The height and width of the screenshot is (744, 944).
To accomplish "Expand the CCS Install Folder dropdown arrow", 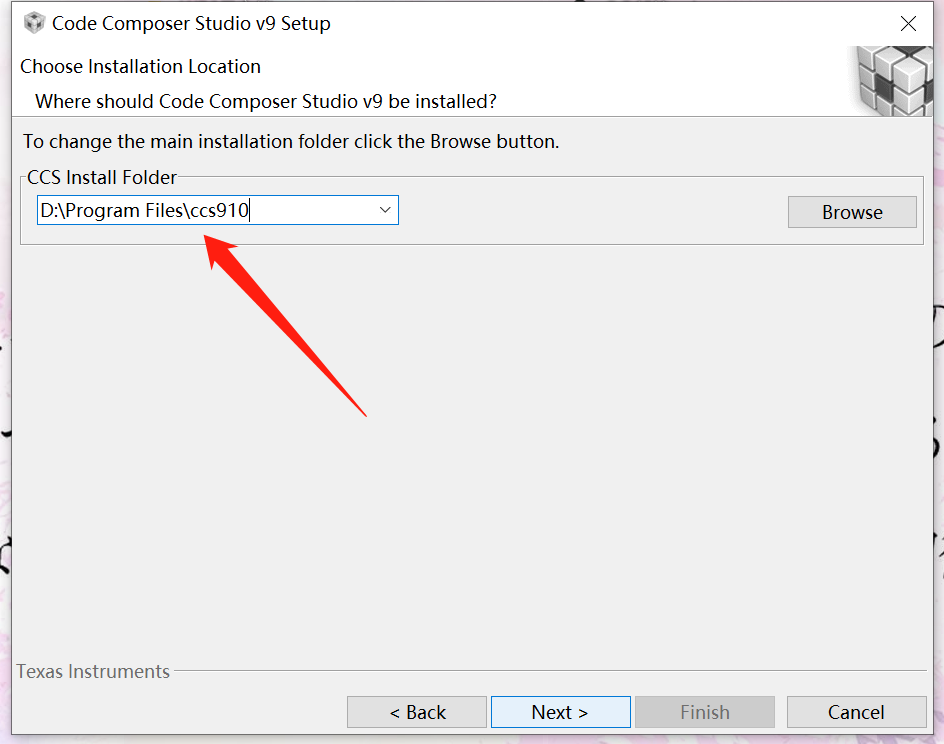I will pyautogui.click(x=385, y=210).
